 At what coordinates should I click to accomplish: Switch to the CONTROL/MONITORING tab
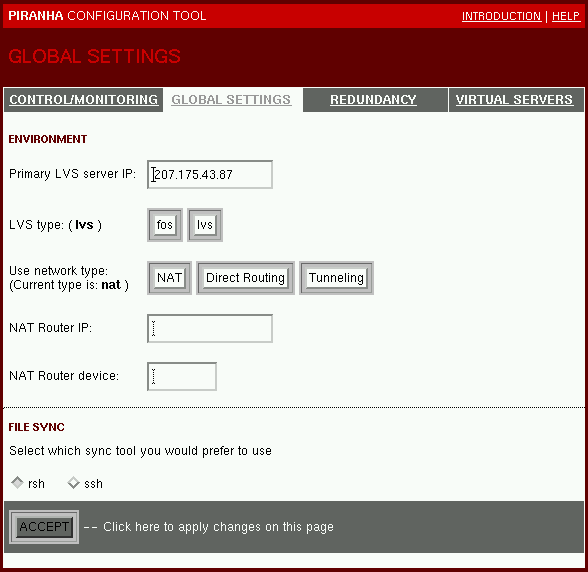tap(83, 100)
